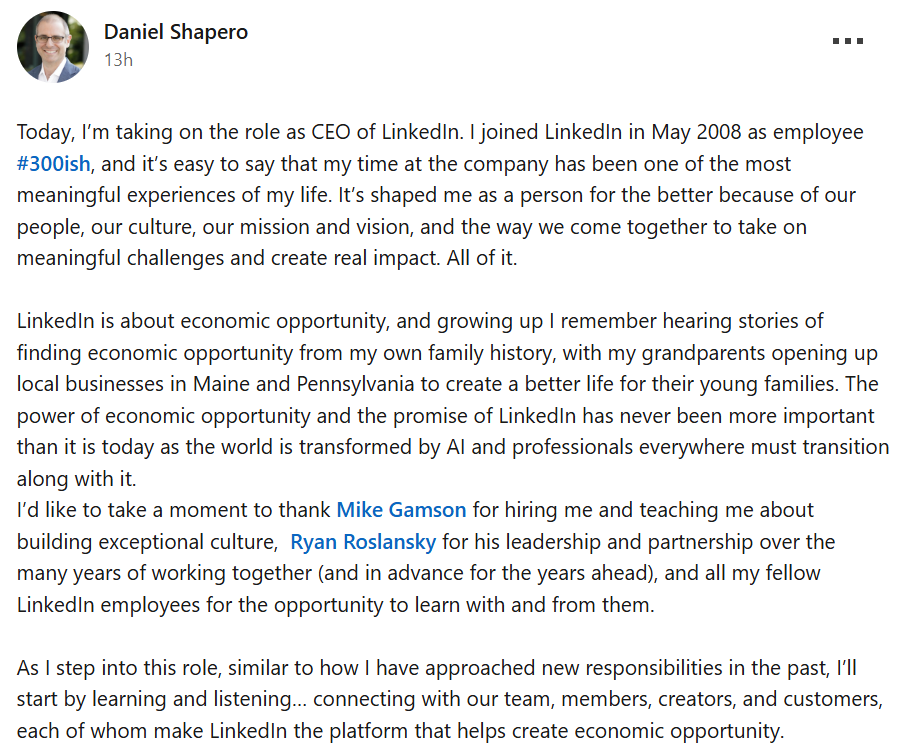Open the #300ish hashtag link
Image resolution: width=897 pixels, height=747 pixels.
[56, 164]
